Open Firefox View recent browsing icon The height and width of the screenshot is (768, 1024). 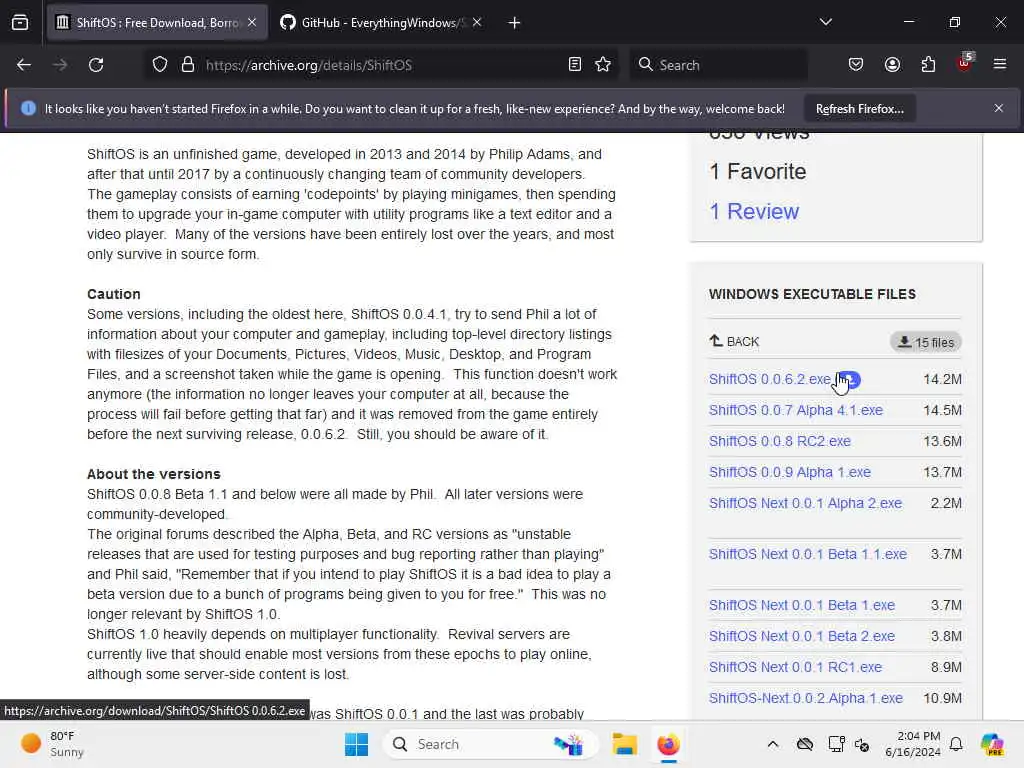(20, 22)
